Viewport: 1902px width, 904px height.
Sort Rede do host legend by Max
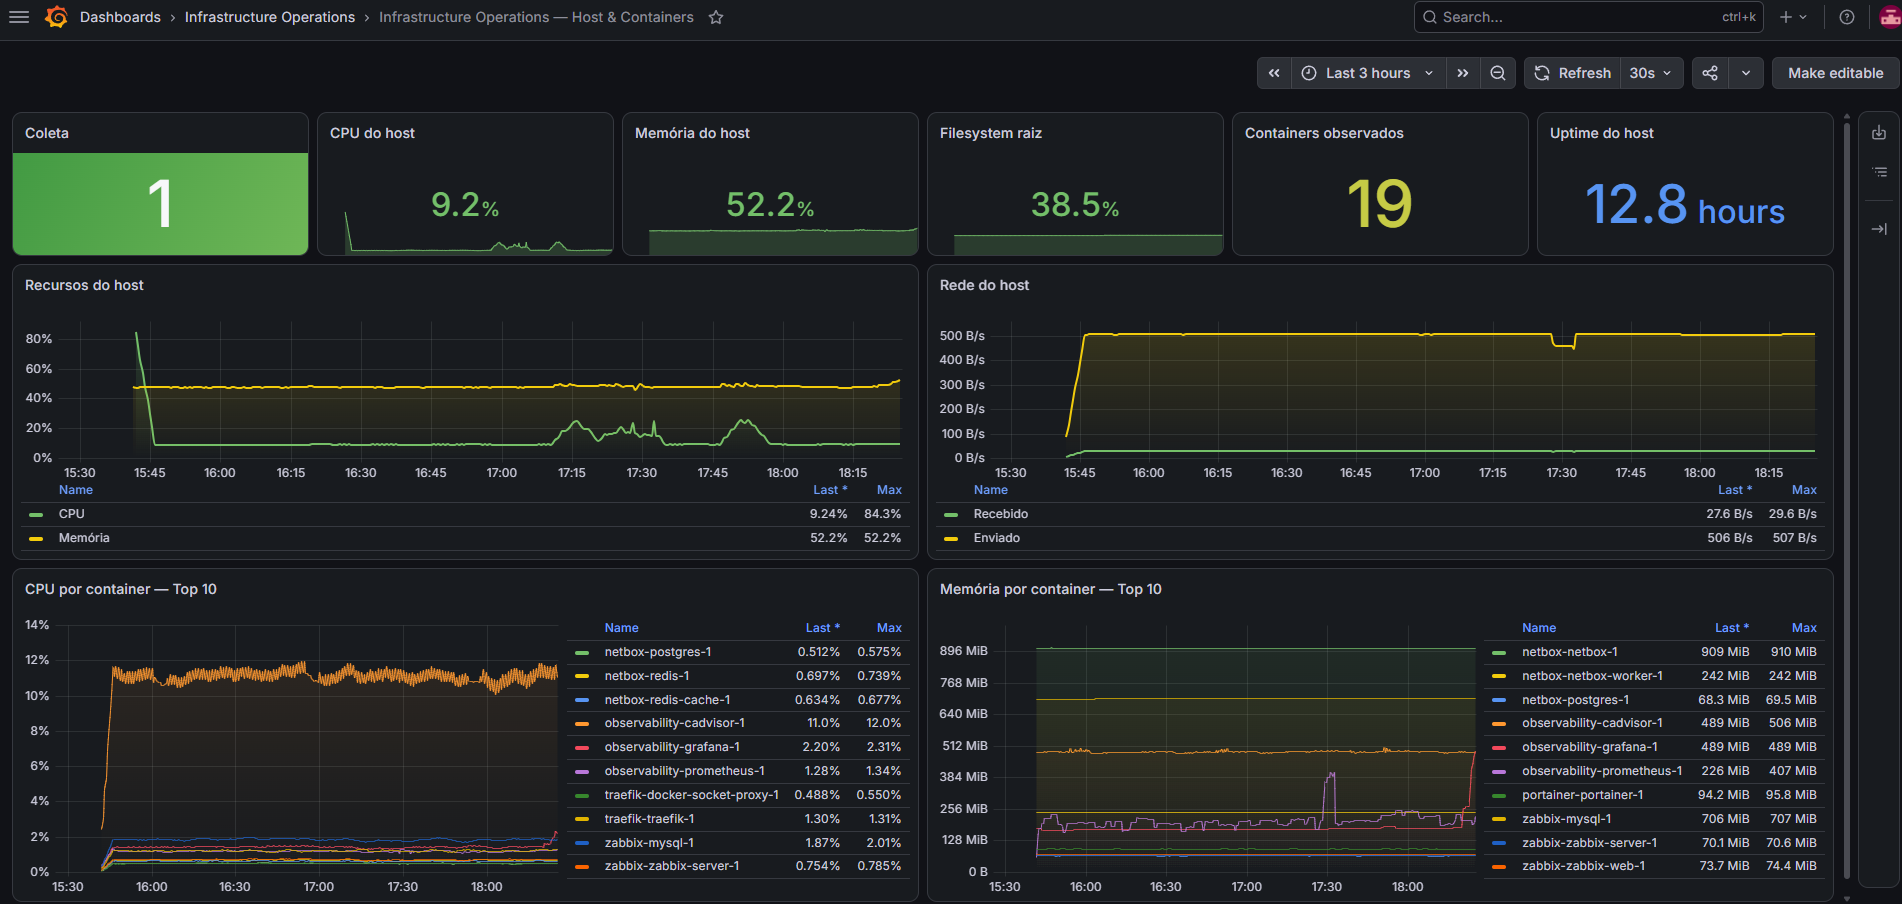point(1804,490)
